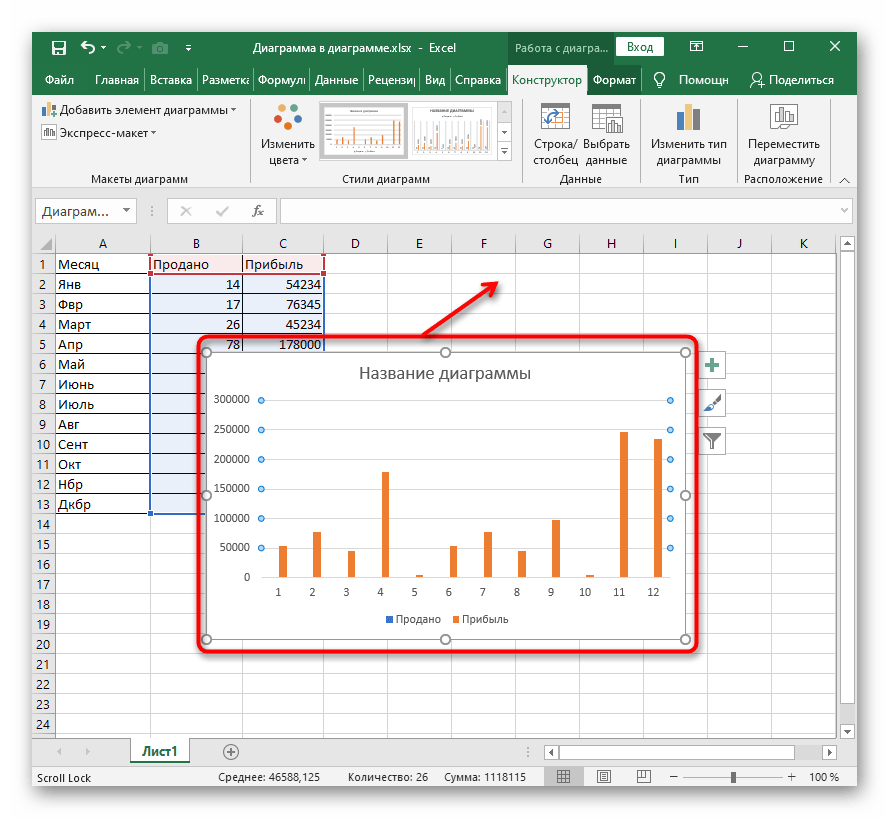The height and width of the screenshot is (818, 889).
Task: Click the horizontal scrollbar right arrow
Action: [829, 752]
